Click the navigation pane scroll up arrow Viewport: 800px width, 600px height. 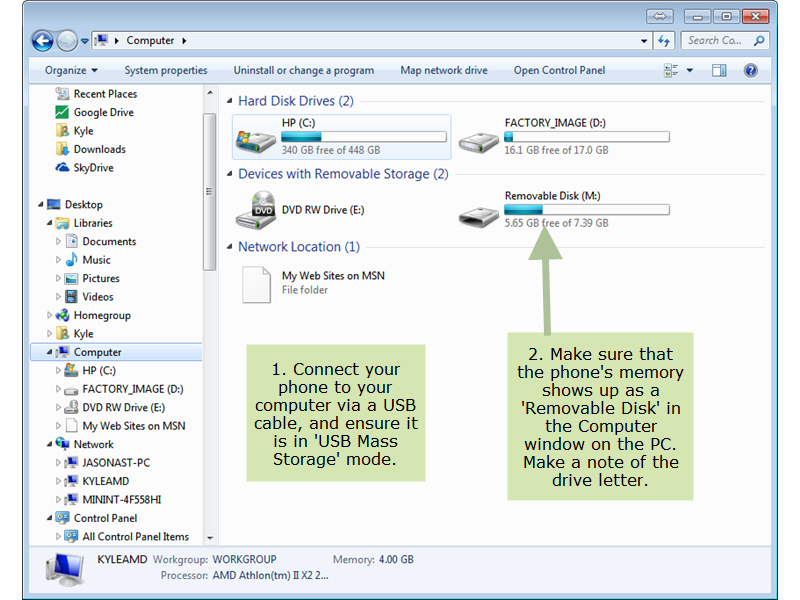tap(210, 93)
